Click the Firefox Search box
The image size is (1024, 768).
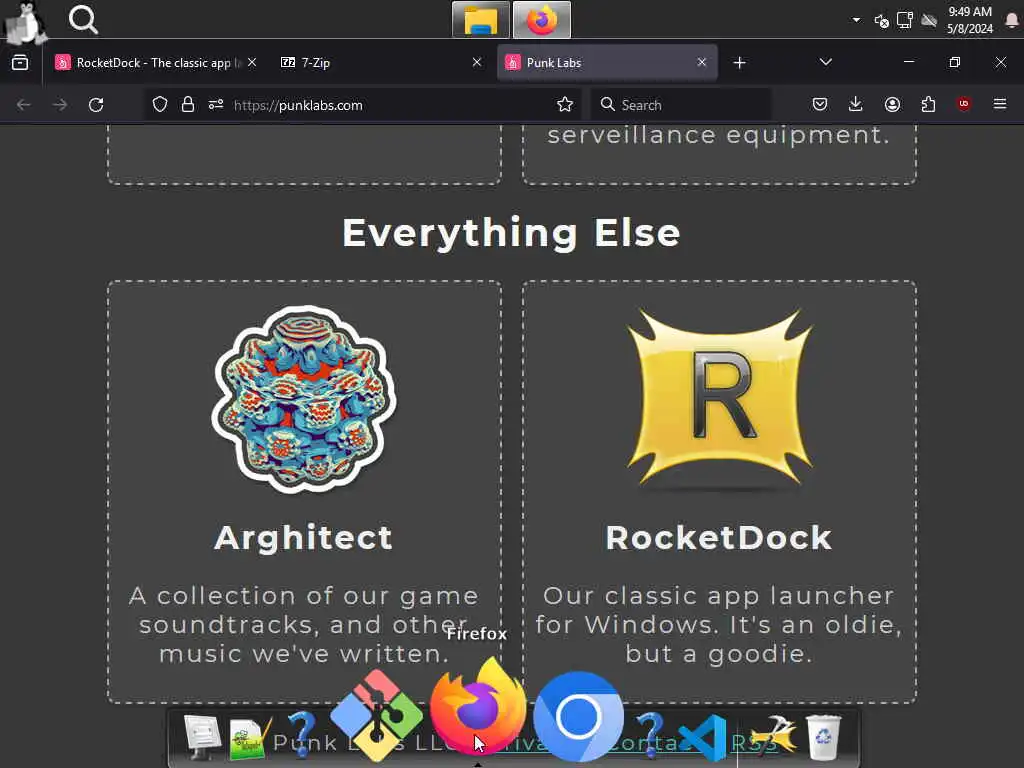[x=681, y=104]
